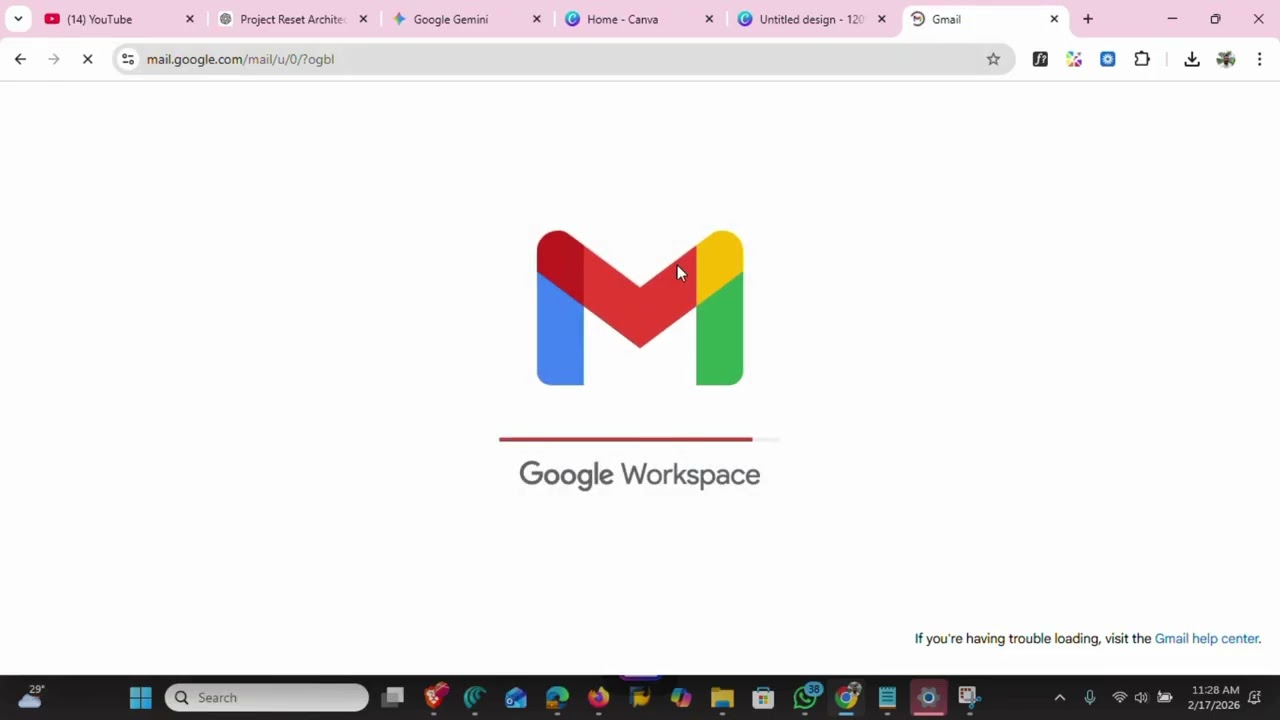Image resolution: width=1280 pixels, height=720 pixels.
Task: Open the volume control in tray
Action: pos(1142,698)
